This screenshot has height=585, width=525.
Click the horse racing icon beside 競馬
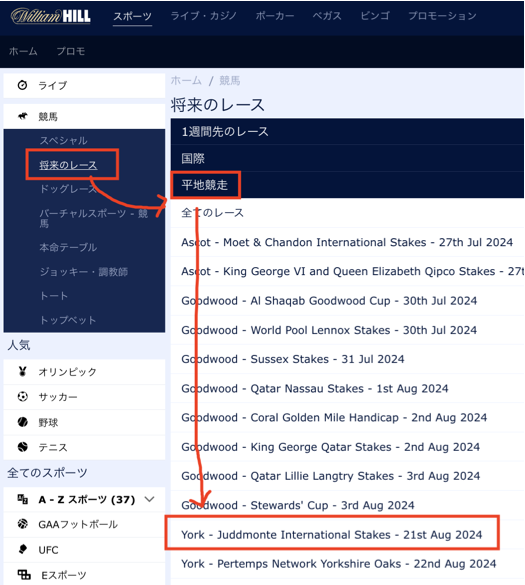tap(23, 116)
